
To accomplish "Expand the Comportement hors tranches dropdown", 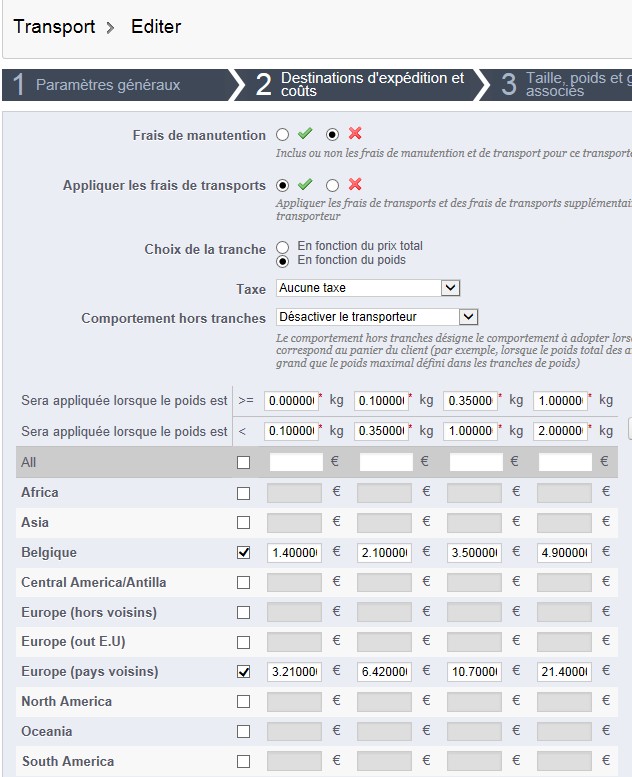I will coord(377,317).
